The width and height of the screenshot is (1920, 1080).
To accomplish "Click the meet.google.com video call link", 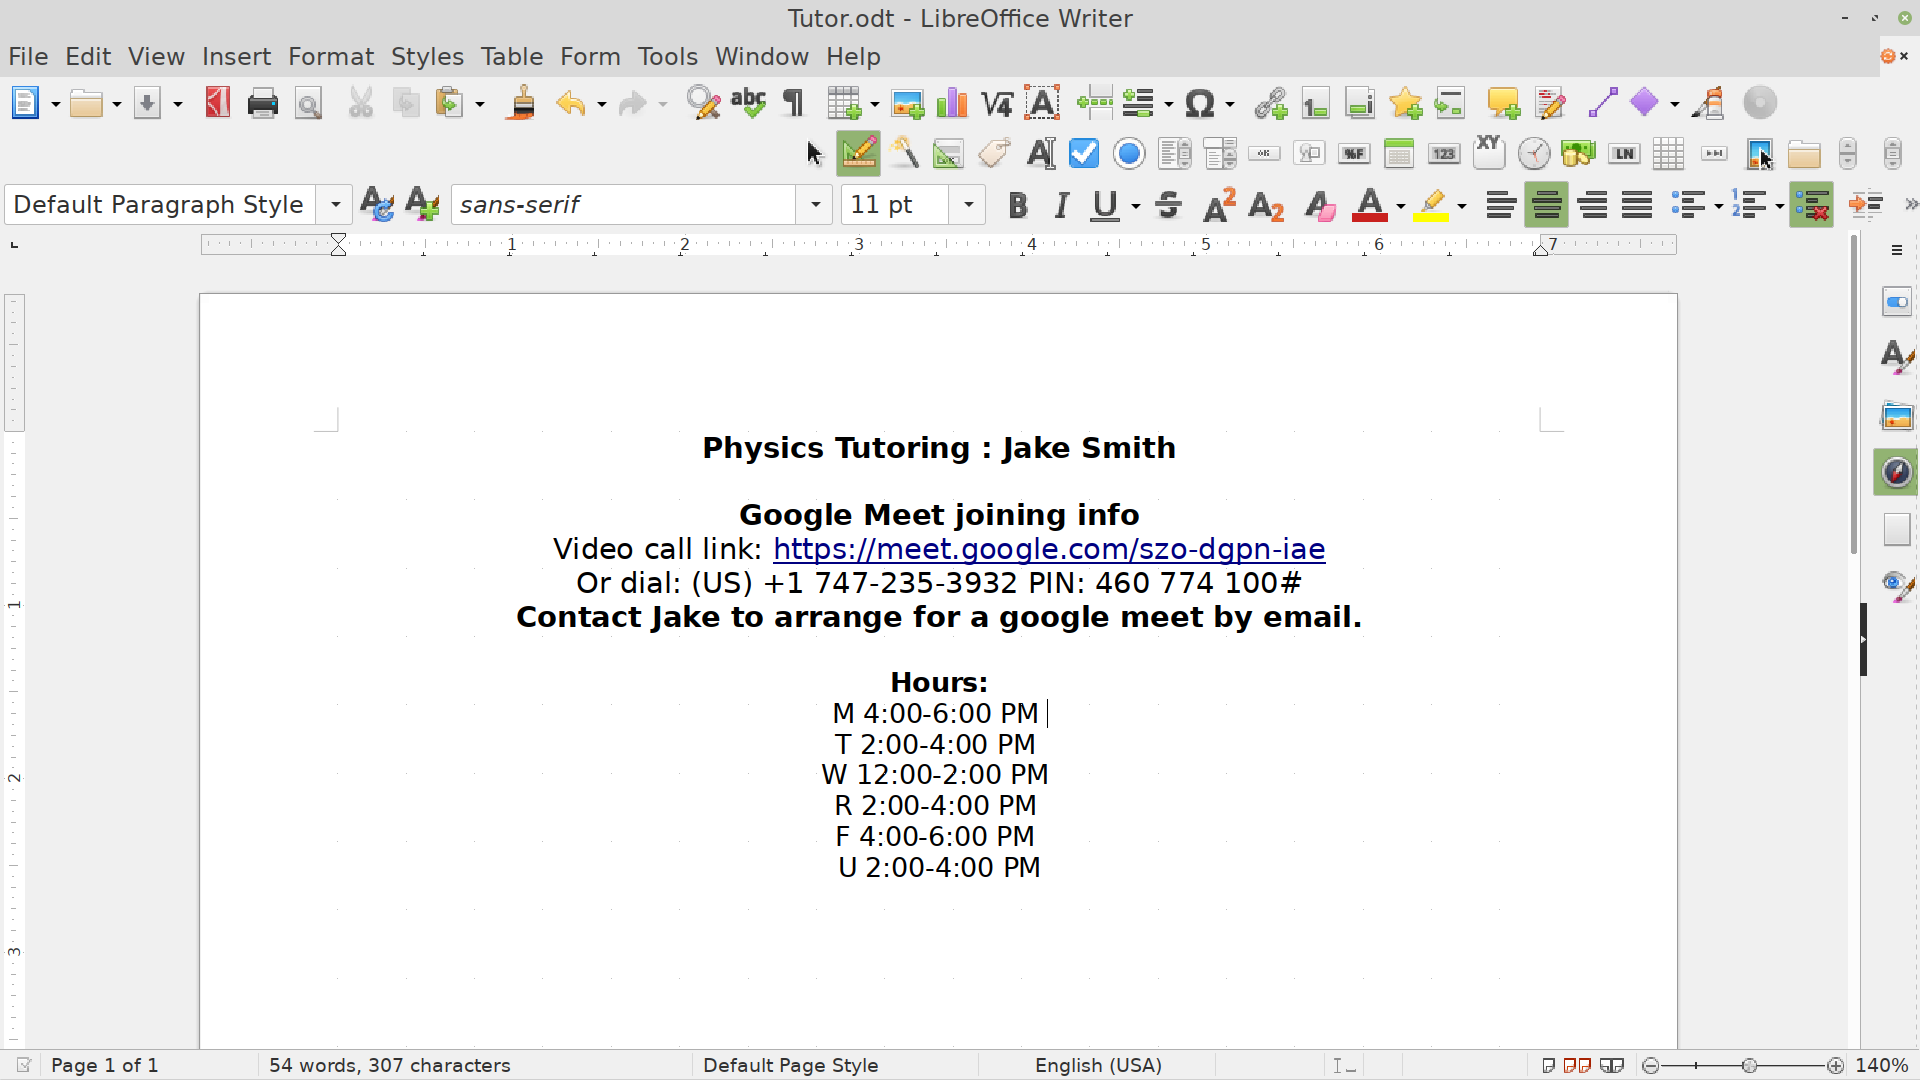I will click(1048, 549).
